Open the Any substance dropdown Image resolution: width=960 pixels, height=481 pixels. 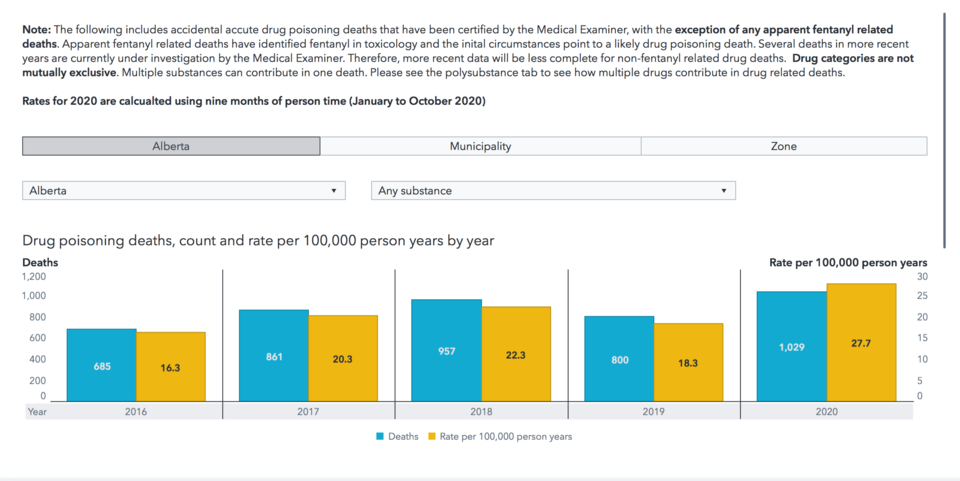(x=553, y=190)
